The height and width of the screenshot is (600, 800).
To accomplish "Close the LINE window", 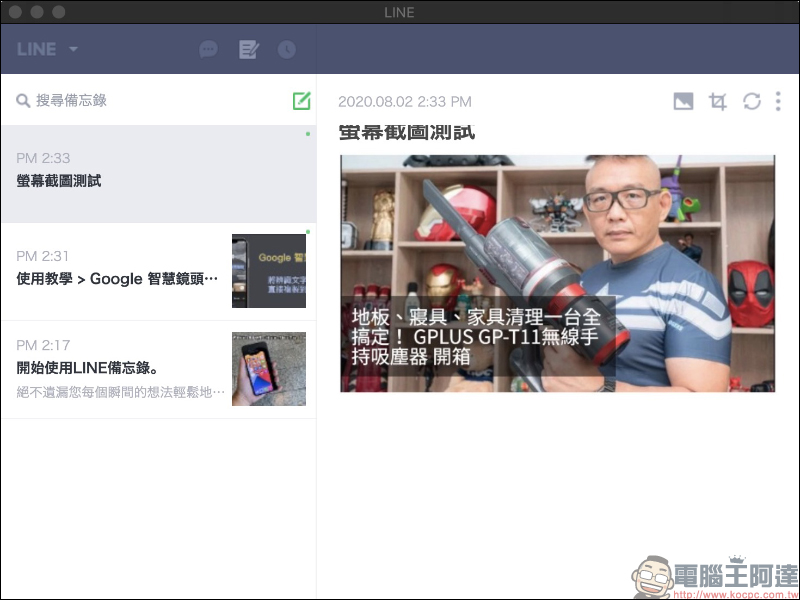I will coord(15,12).
